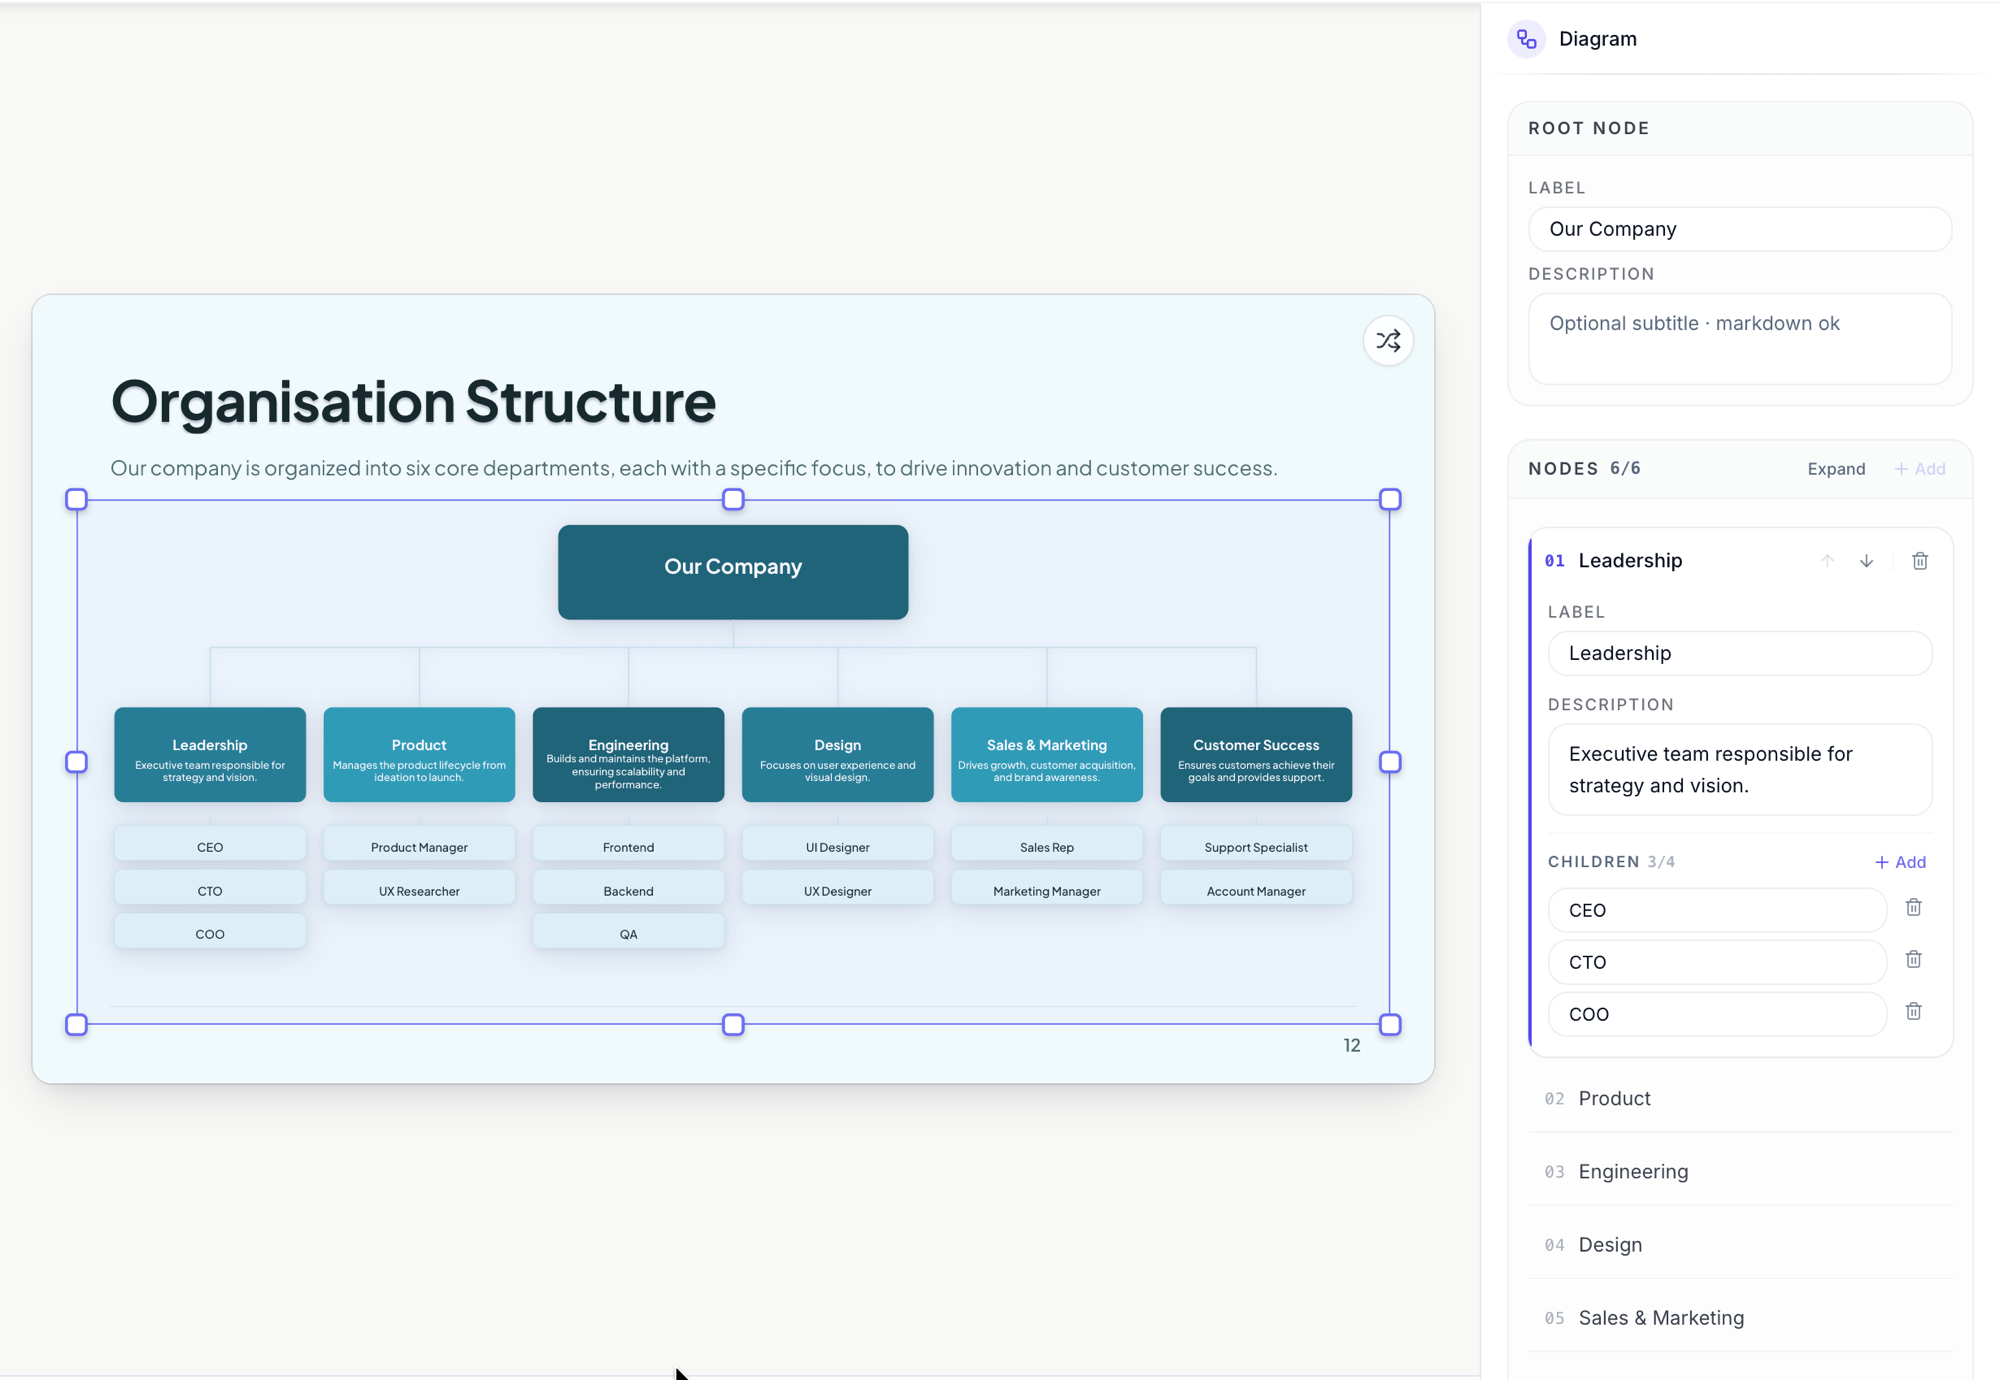Image resolution: width=2000 pixels, height=1380 pixels.
Task: Delete the CTO child entry
Action: point(1913,960)
